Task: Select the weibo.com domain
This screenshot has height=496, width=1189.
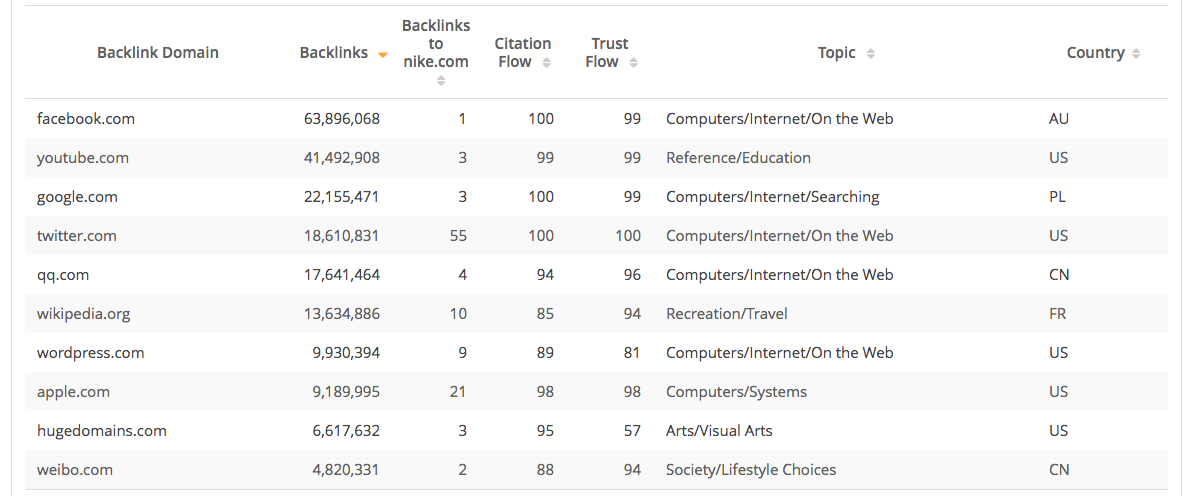Action: (x=74, y=469)
